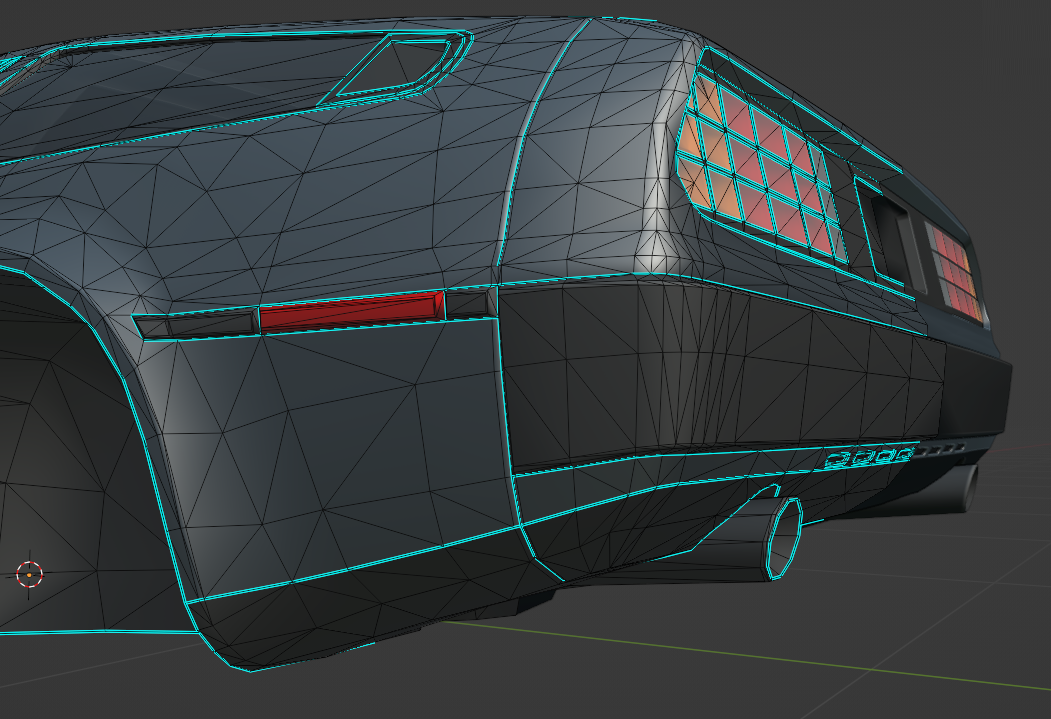Click the small right taillight grid
The width and height of the screenshot is (1051, 719).
pos(956,273)
